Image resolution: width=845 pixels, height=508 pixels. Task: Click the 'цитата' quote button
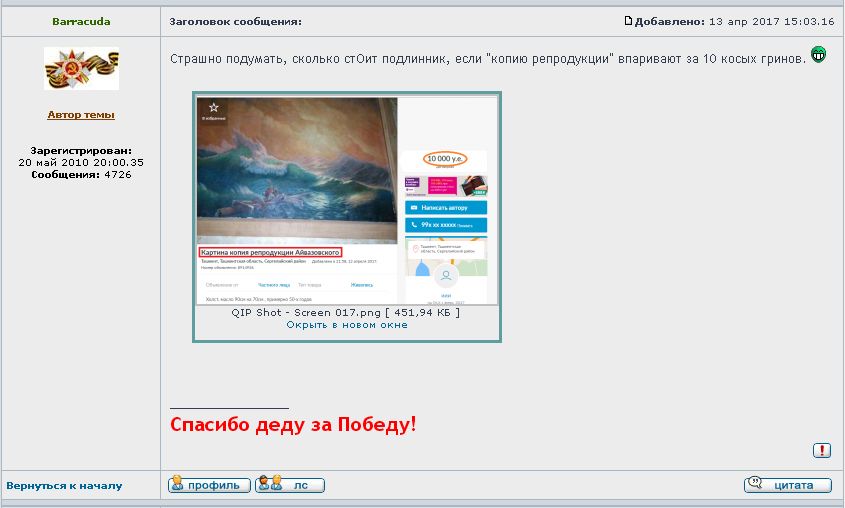point(788,485)
